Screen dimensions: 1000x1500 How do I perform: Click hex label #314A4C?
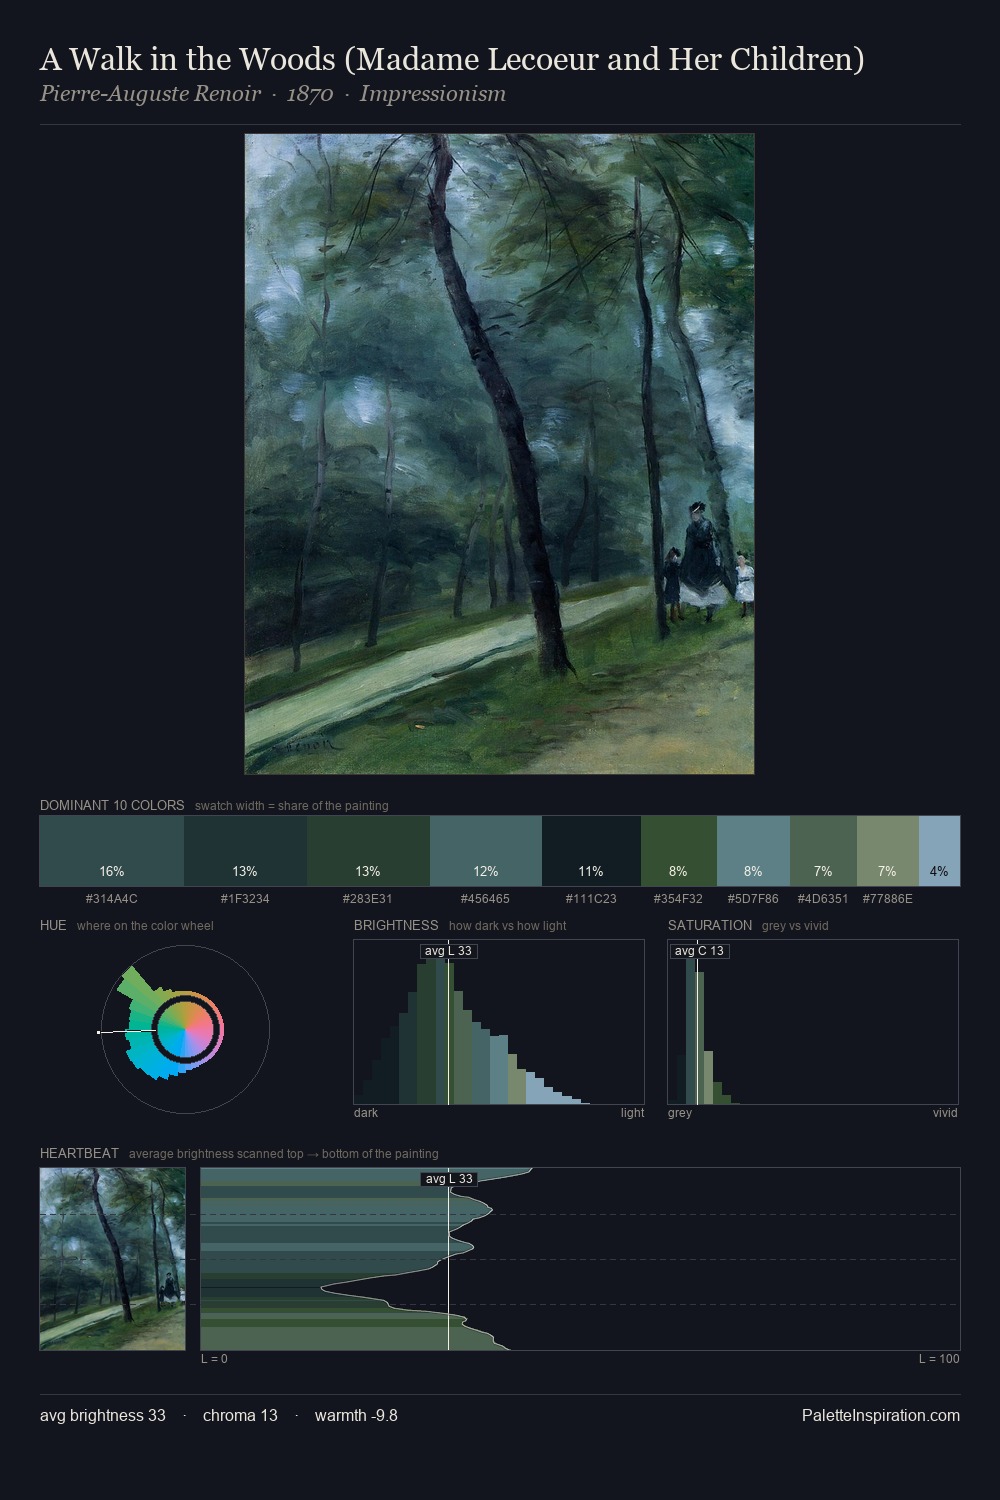pos(112,898)
